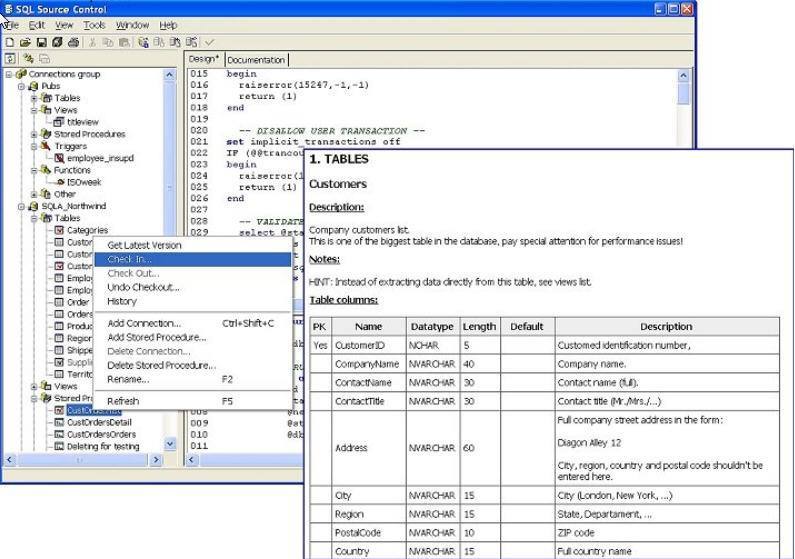Click the Save toolbar icon

coord(41,42)
